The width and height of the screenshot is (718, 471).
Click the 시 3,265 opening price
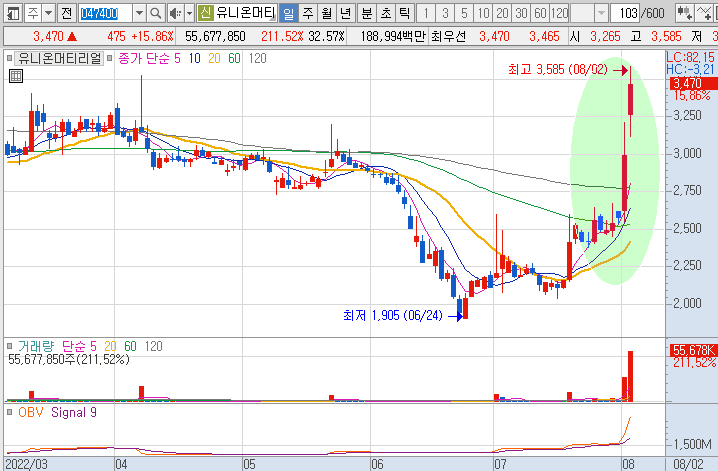(x=595, y=37)
